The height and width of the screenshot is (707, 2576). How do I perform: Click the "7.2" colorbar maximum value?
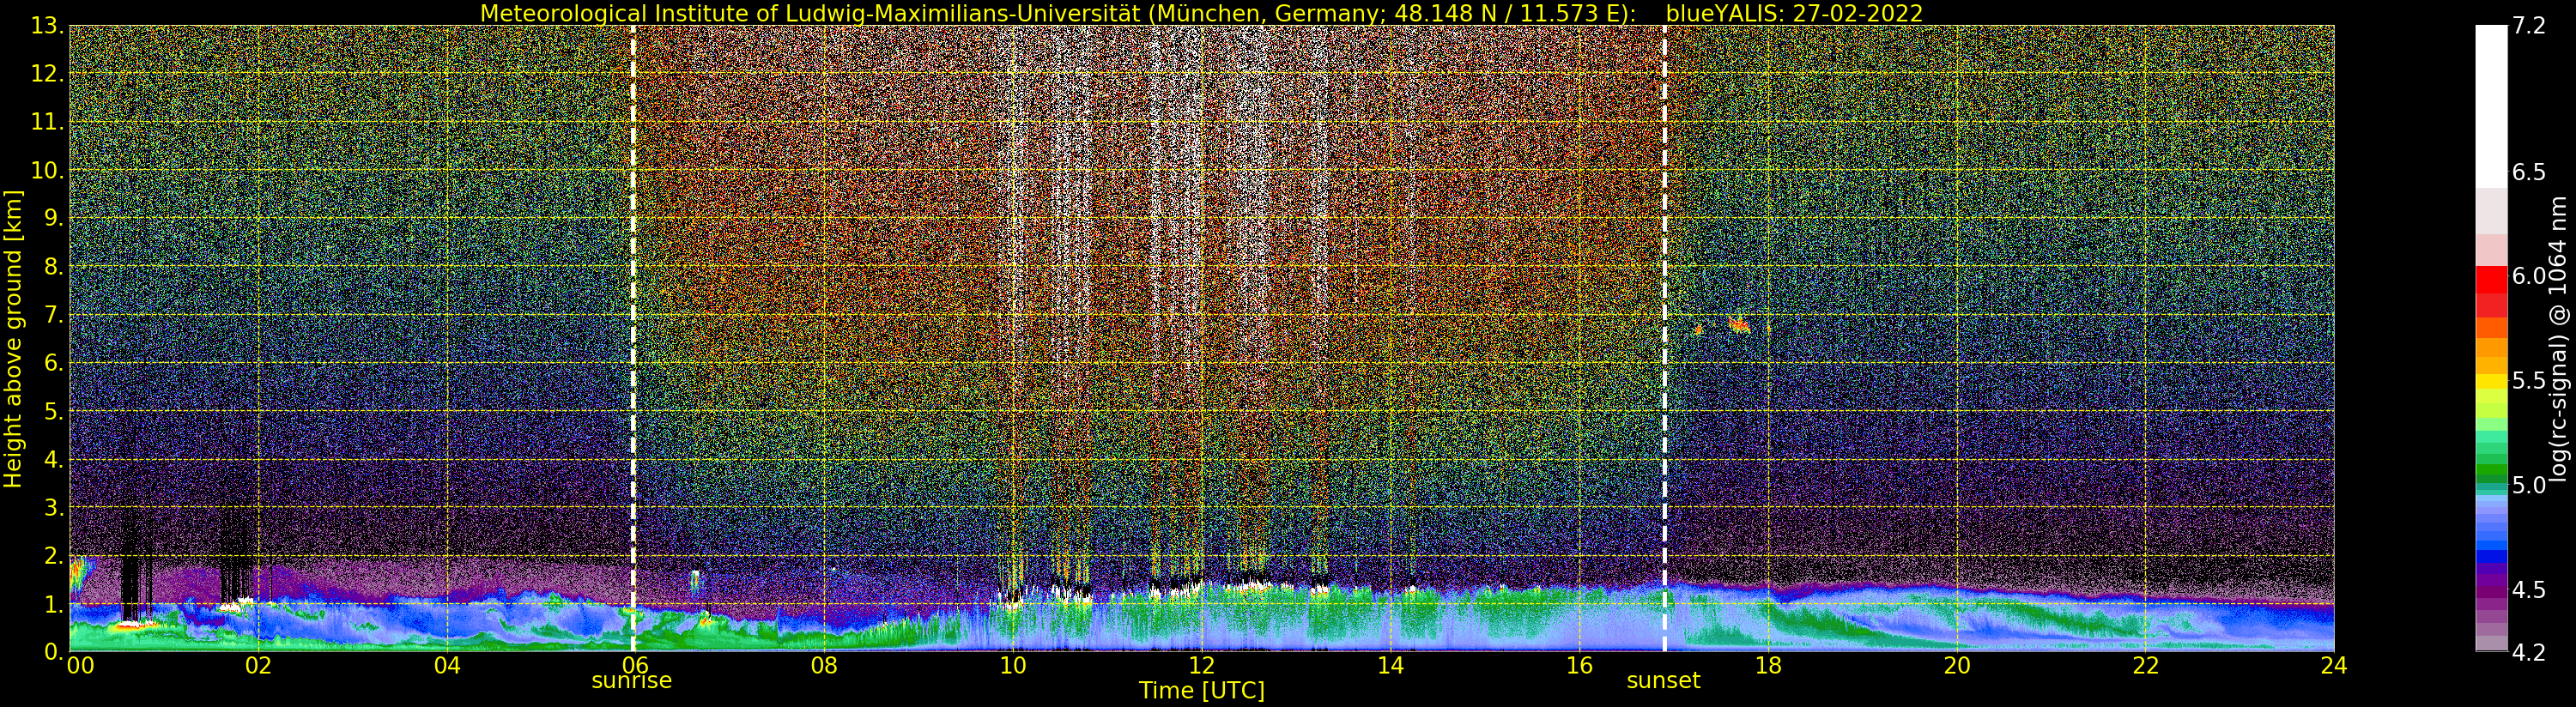click(x=2529, y=26)
